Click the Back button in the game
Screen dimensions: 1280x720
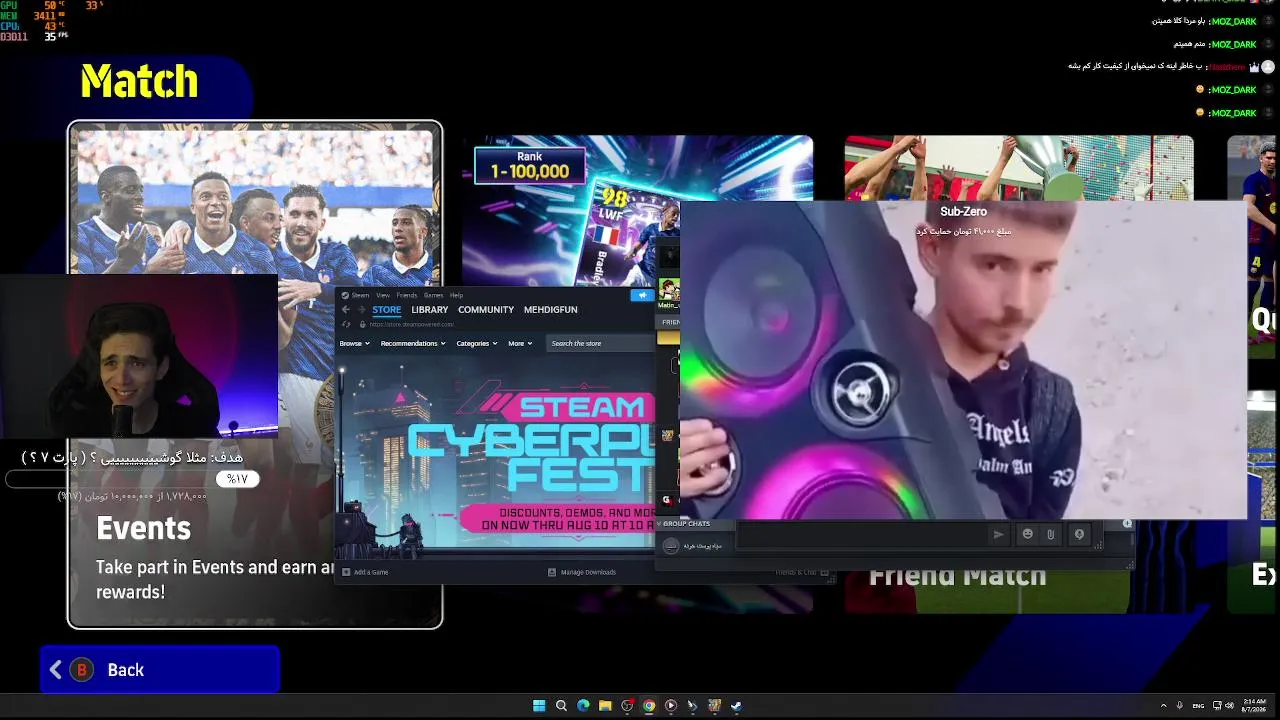click(x=160, y=670)
